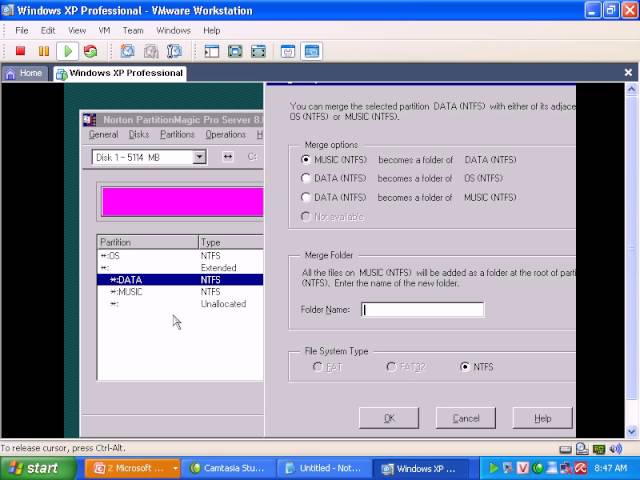This screenshot has width=640, height=480.
Task: Open the VMware File menu
Action: pos(22,30)
